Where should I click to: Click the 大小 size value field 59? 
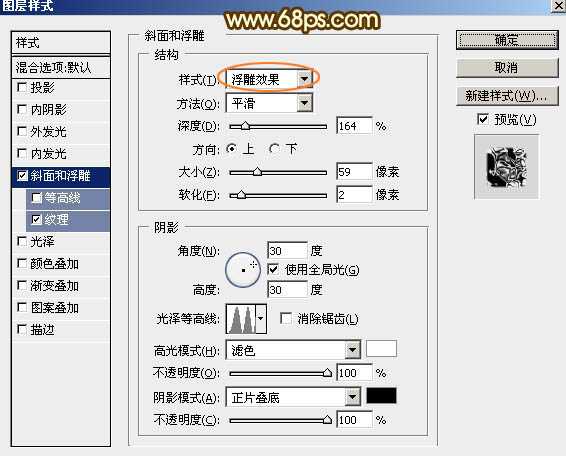(x=354, y=171)
